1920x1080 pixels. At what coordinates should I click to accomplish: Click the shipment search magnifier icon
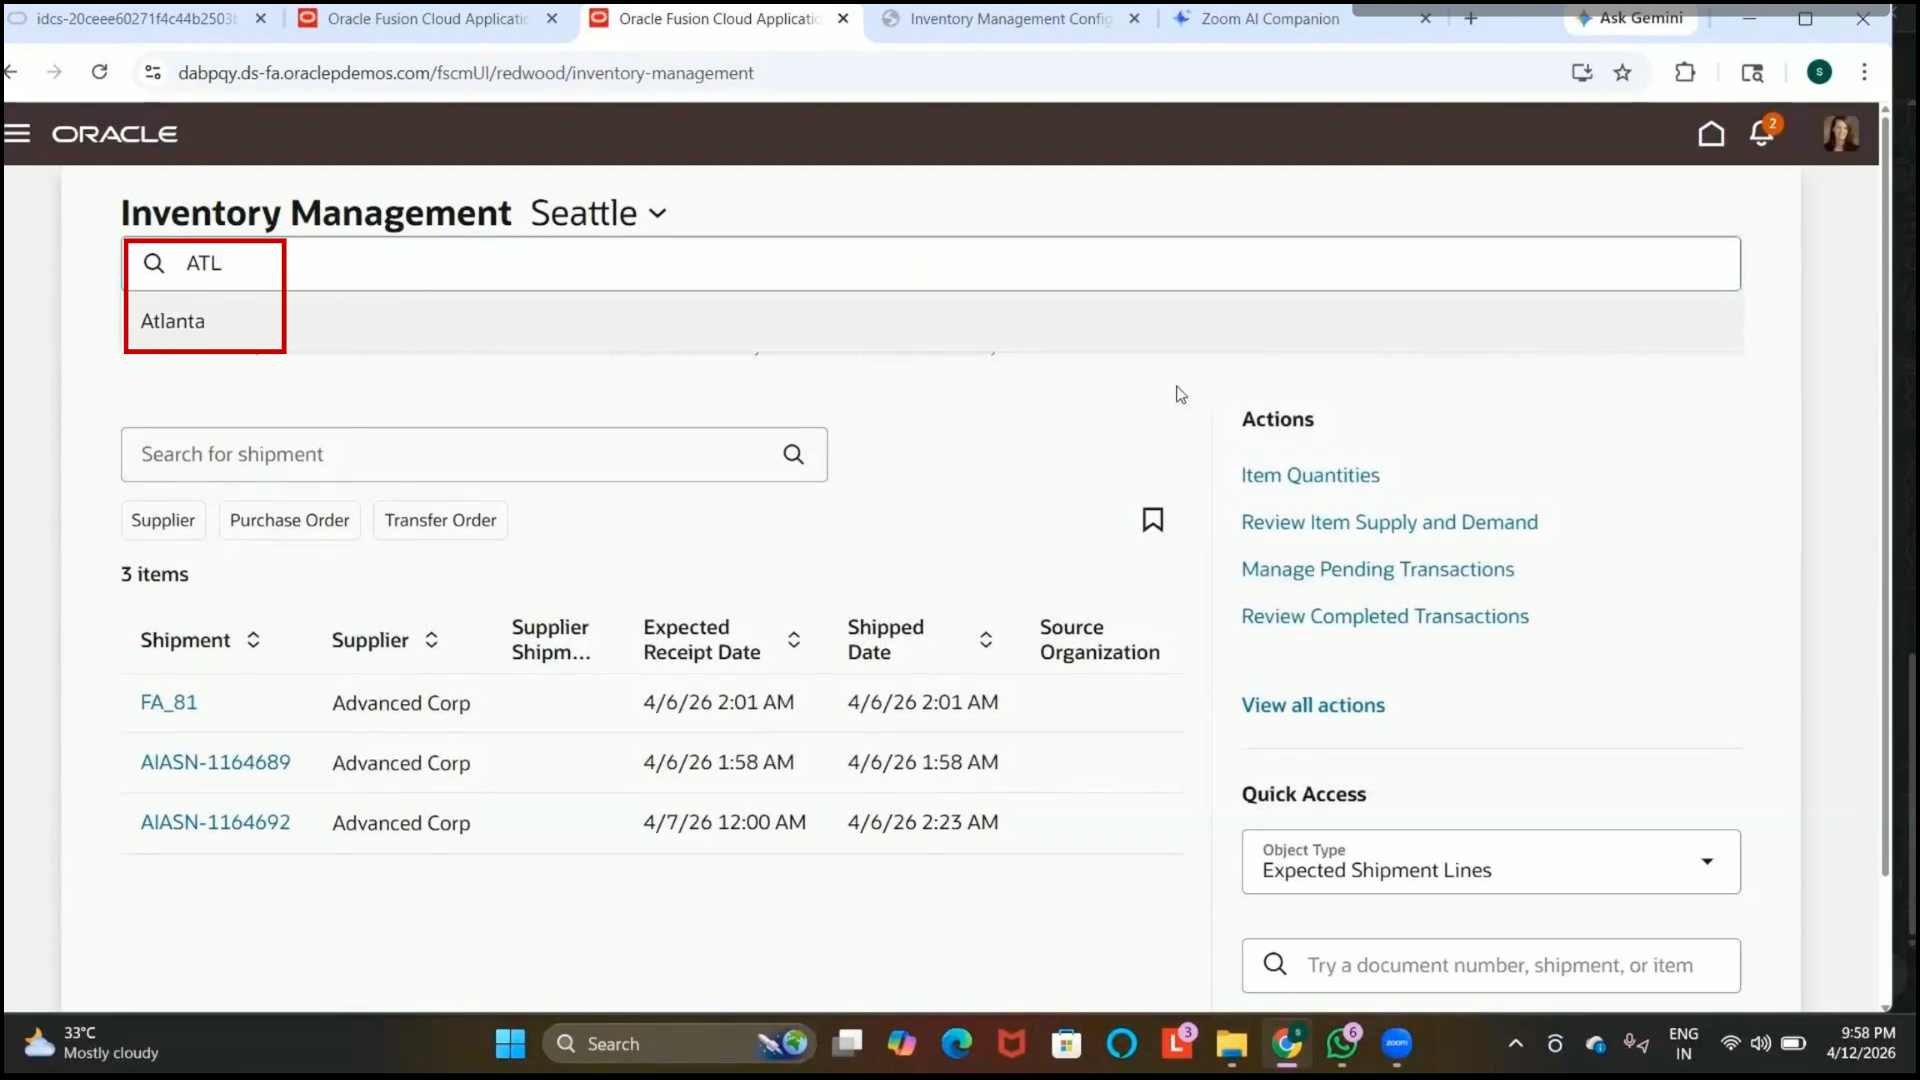[793, 454]
